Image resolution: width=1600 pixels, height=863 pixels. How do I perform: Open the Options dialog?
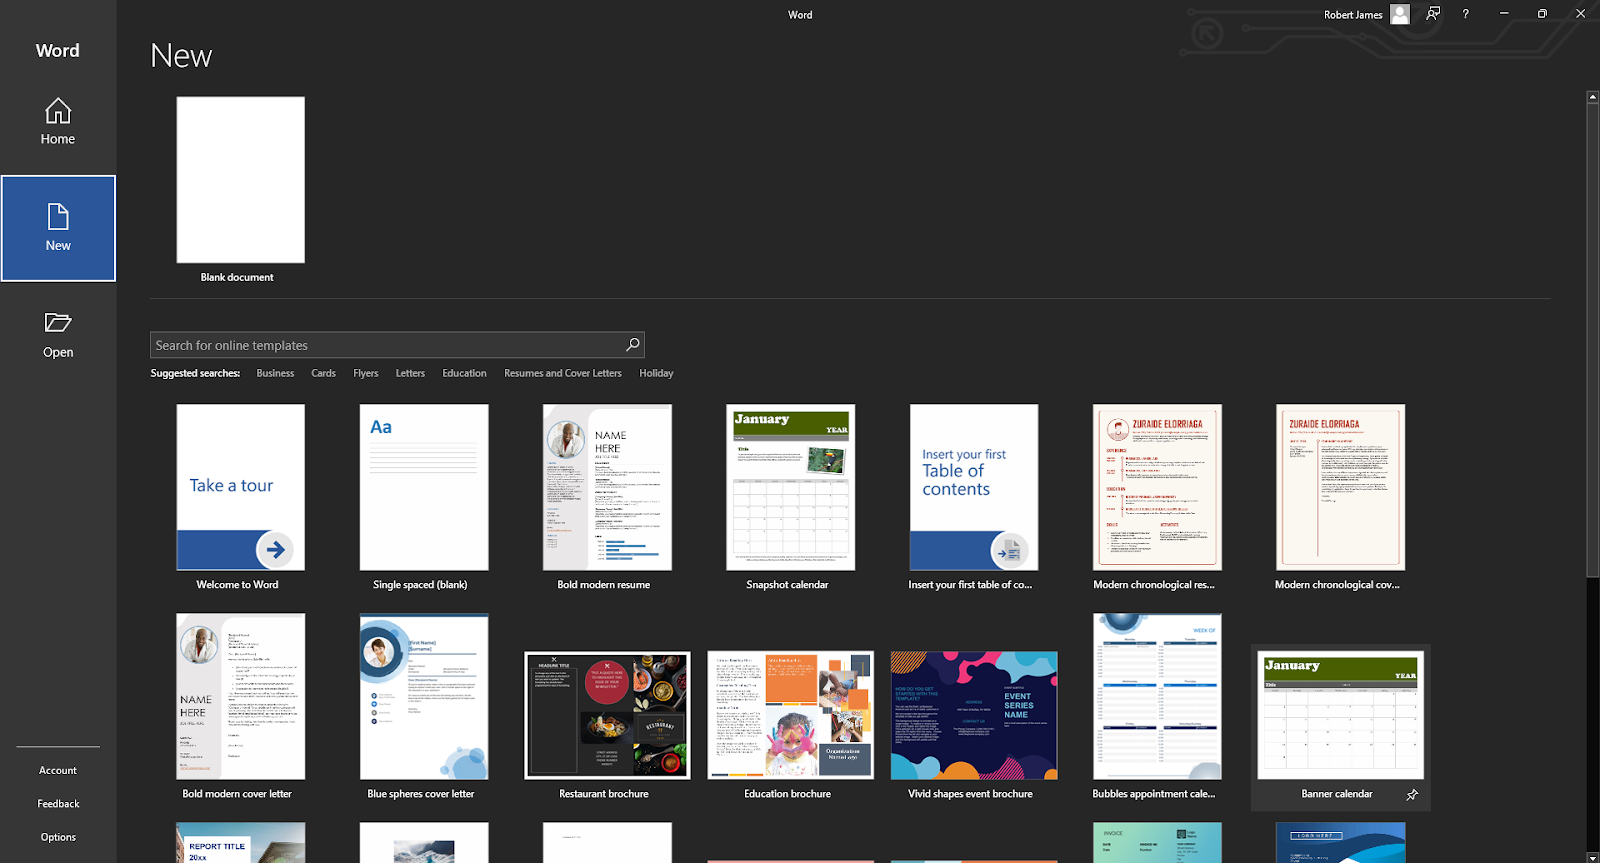[58, 837]
